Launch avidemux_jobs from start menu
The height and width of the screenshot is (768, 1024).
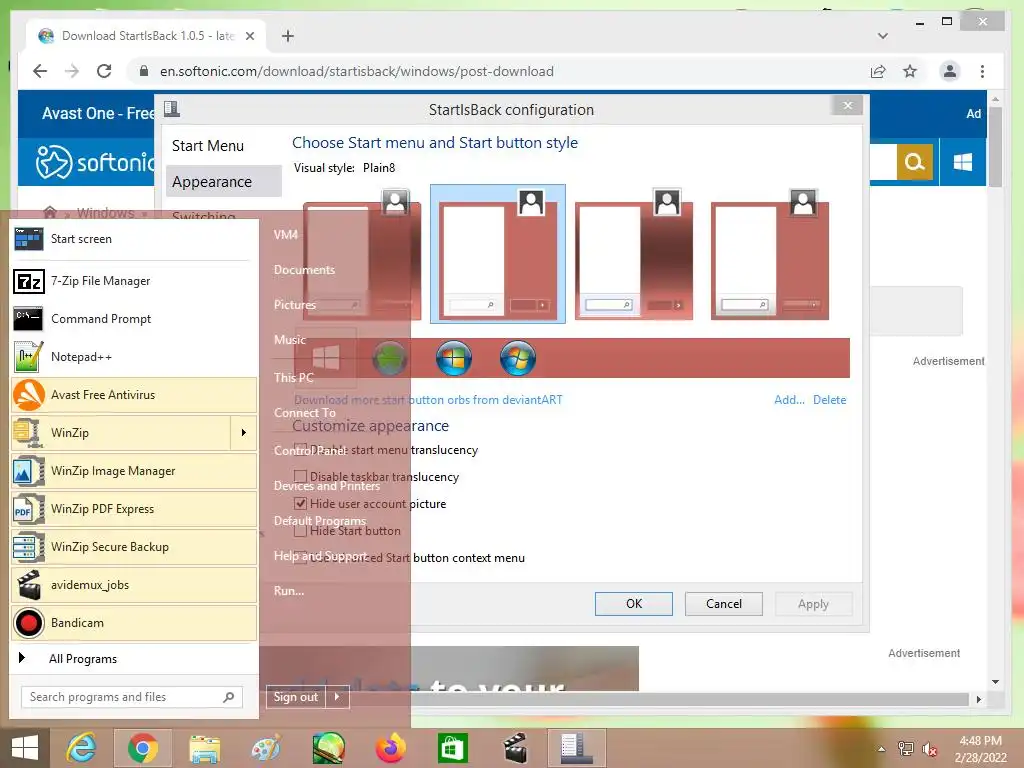[133, 584]
